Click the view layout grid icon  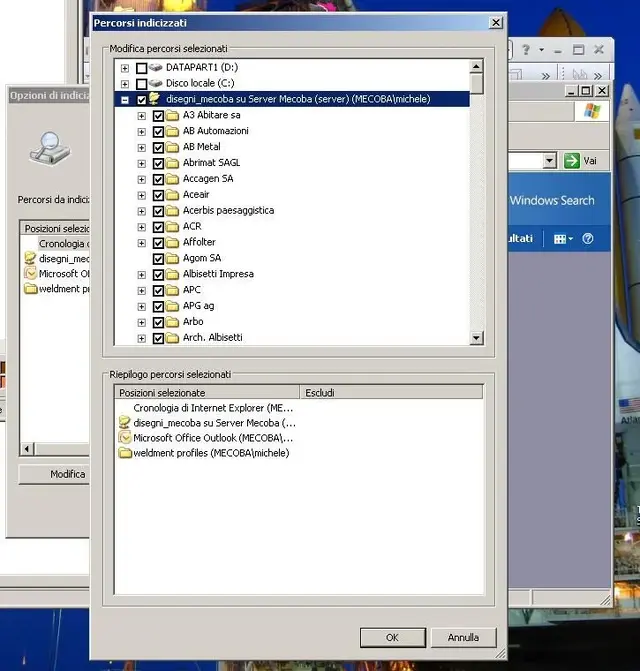point(563,239)
